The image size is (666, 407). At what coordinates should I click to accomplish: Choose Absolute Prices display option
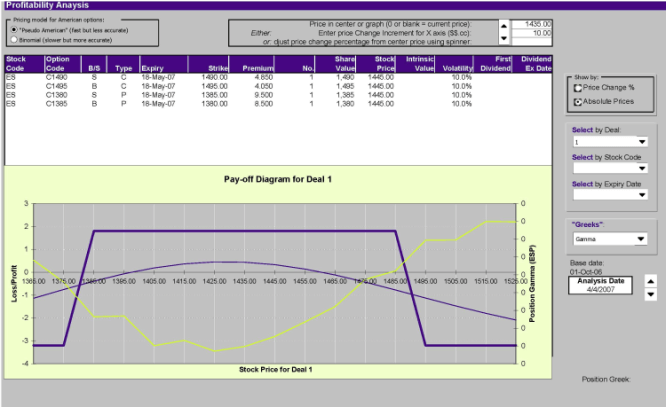pos(578,101)
